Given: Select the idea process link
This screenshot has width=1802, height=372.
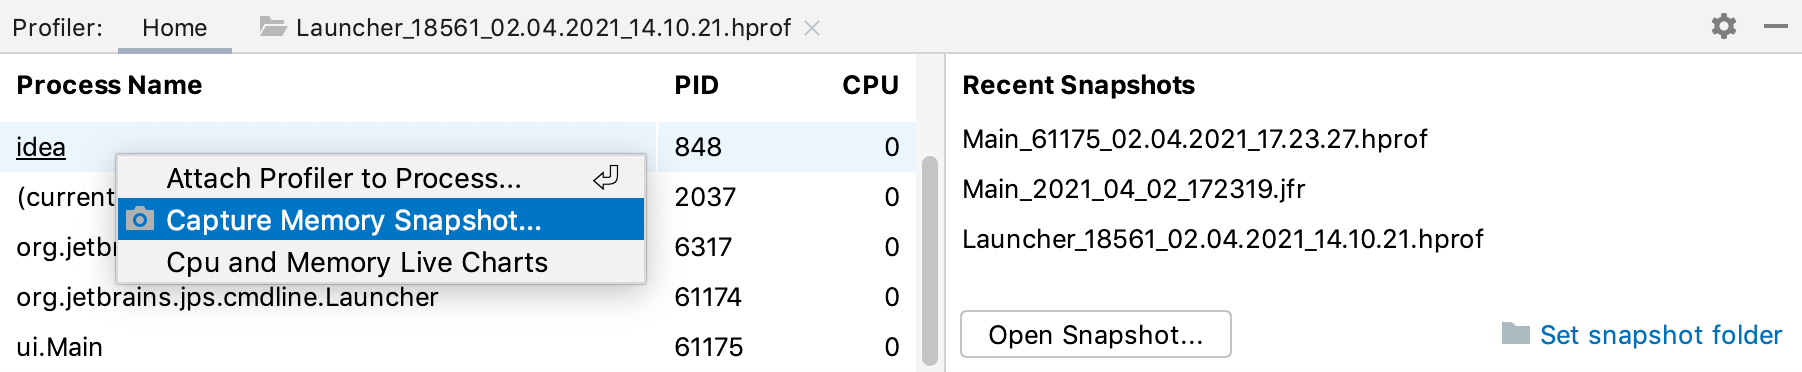Looking at the screenshot, I should pyautogui.click(x=41, y=147).
